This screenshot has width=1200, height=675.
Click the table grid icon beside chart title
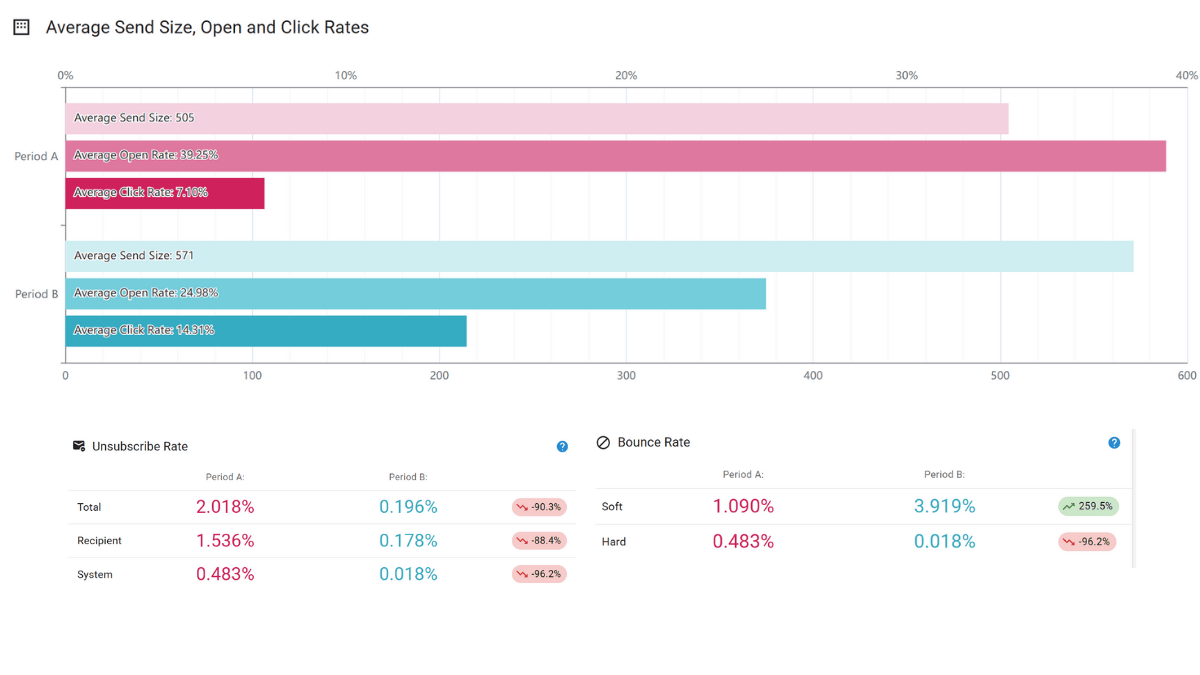tap(21, 28)
